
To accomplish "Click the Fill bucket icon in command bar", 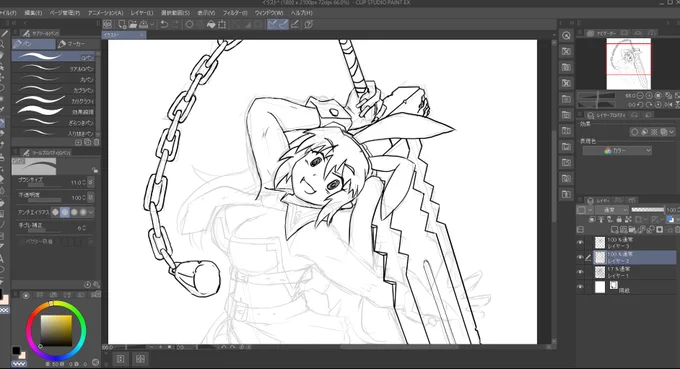I will [x=211, y=24].
